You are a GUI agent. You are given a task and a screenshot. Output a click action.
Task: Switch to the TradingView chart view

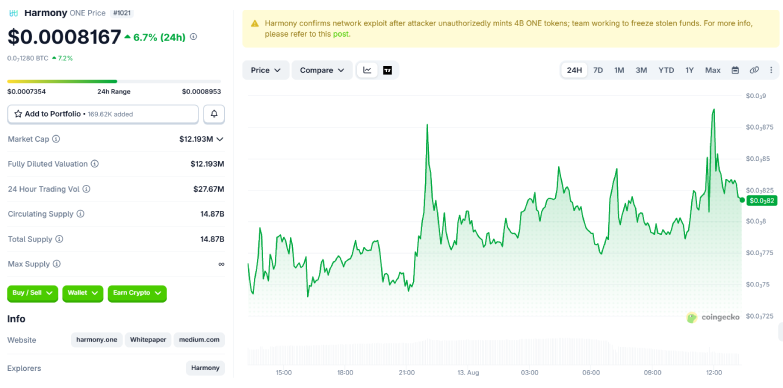(388, 70)
